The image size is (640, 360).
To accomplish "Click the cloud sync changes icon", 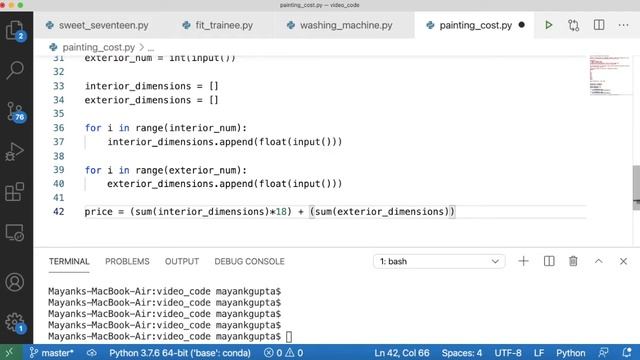I will 91,353.
